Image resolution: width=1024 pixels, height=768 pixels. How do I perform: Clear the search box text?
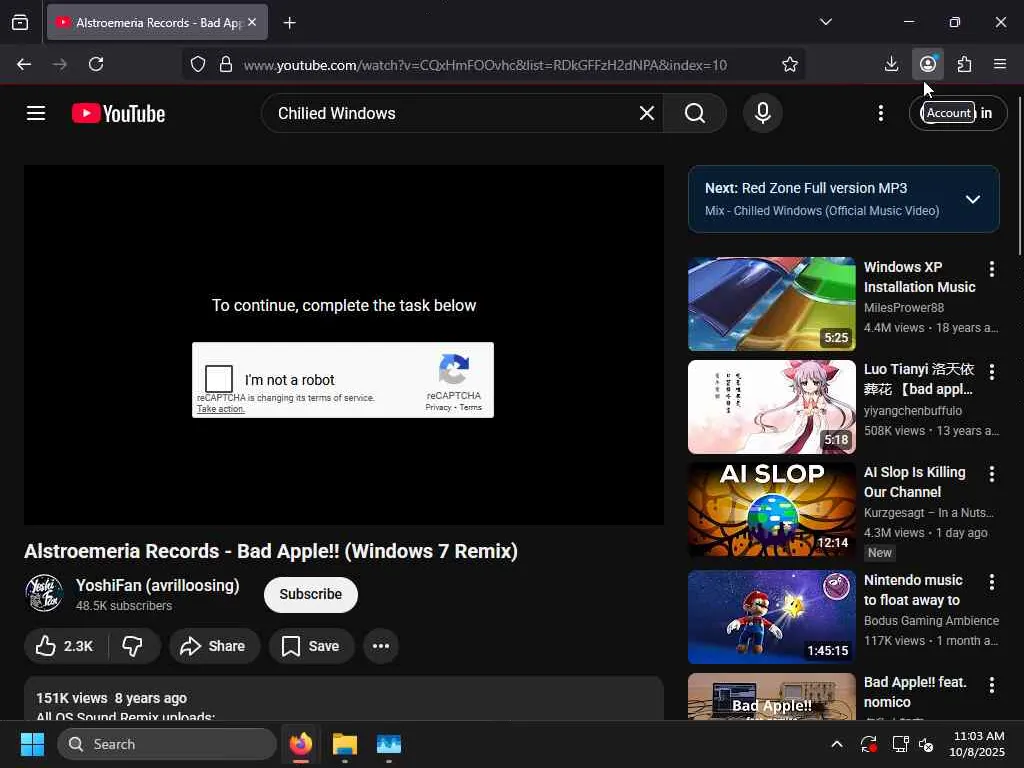click(x=647, y=113)
